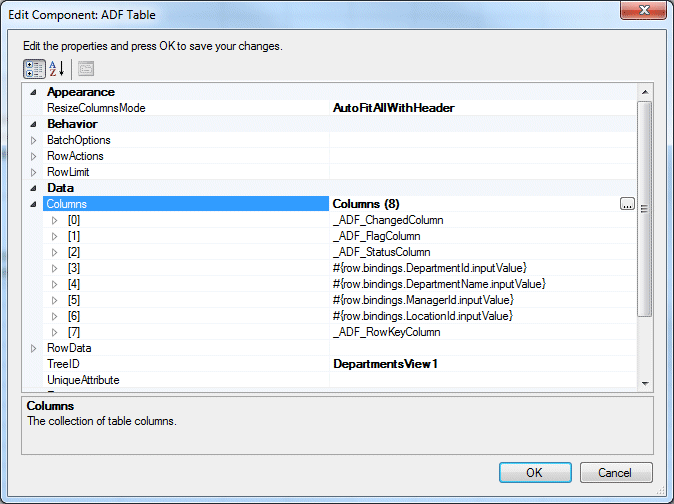This screenshot has width=674, height=504.
Task: Click the Behavior category header
Action: point(72,124)
